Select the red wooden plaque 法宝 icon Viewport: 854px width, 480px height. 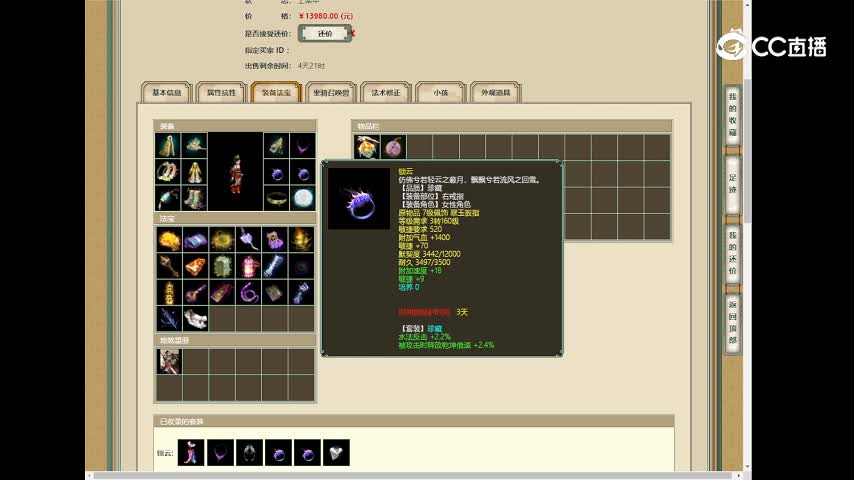222,293
